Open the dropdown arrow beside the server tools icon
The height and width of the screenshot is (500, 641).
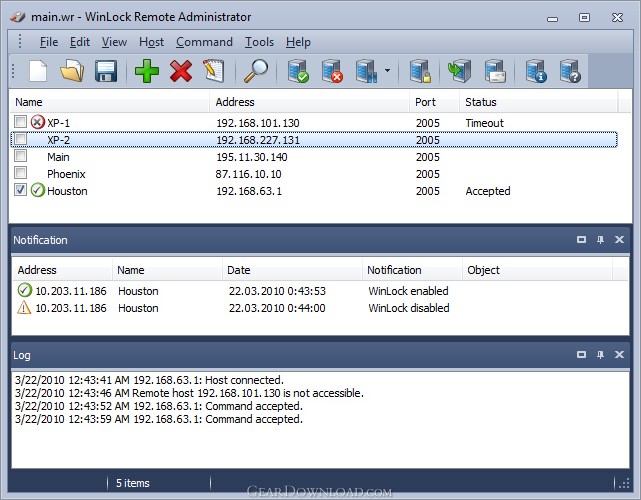[x=387, y=70]
